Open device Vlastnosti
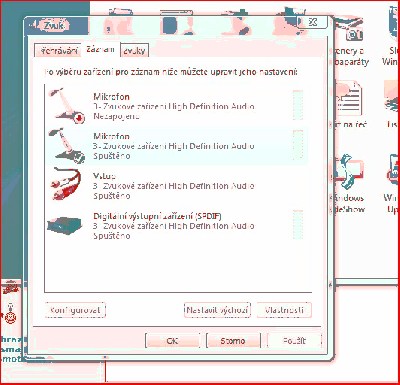 coord(284,310)
